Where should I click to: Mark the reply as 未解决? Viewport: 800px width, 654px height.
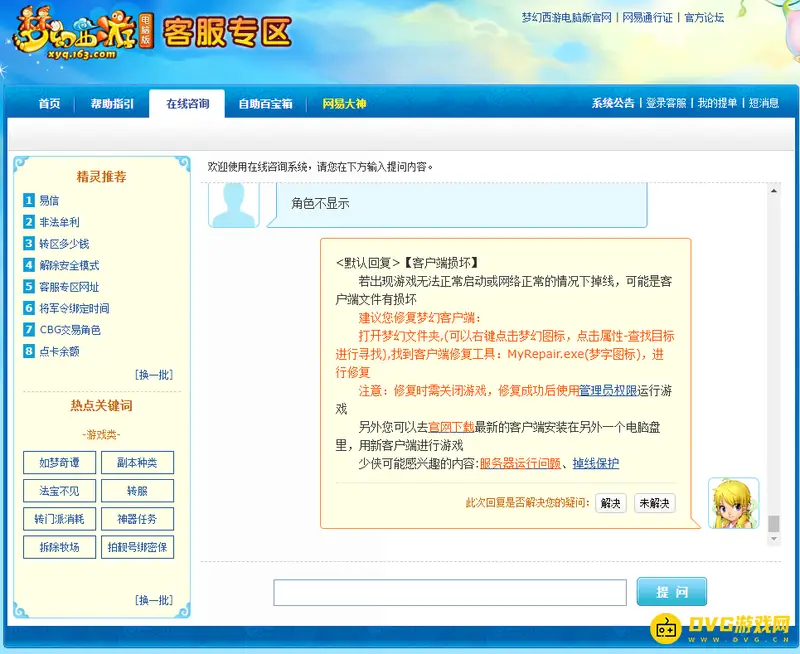tap(655, 503)
